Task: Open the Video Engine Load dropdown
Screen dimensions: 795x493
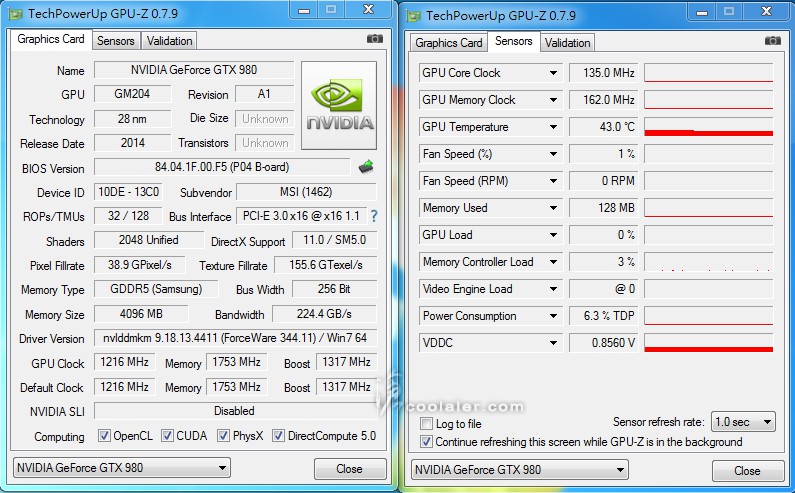Action: tap(553, 289)
